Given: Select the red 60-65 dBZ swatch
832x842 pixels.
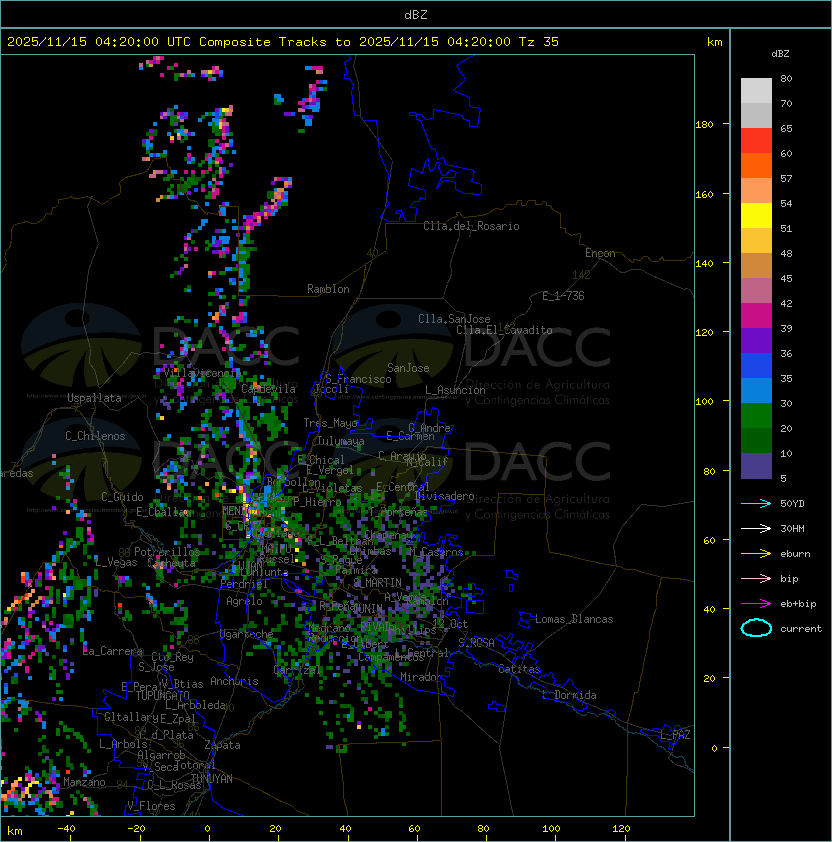Looking at the screenshot, I should [x=756, y=141].
